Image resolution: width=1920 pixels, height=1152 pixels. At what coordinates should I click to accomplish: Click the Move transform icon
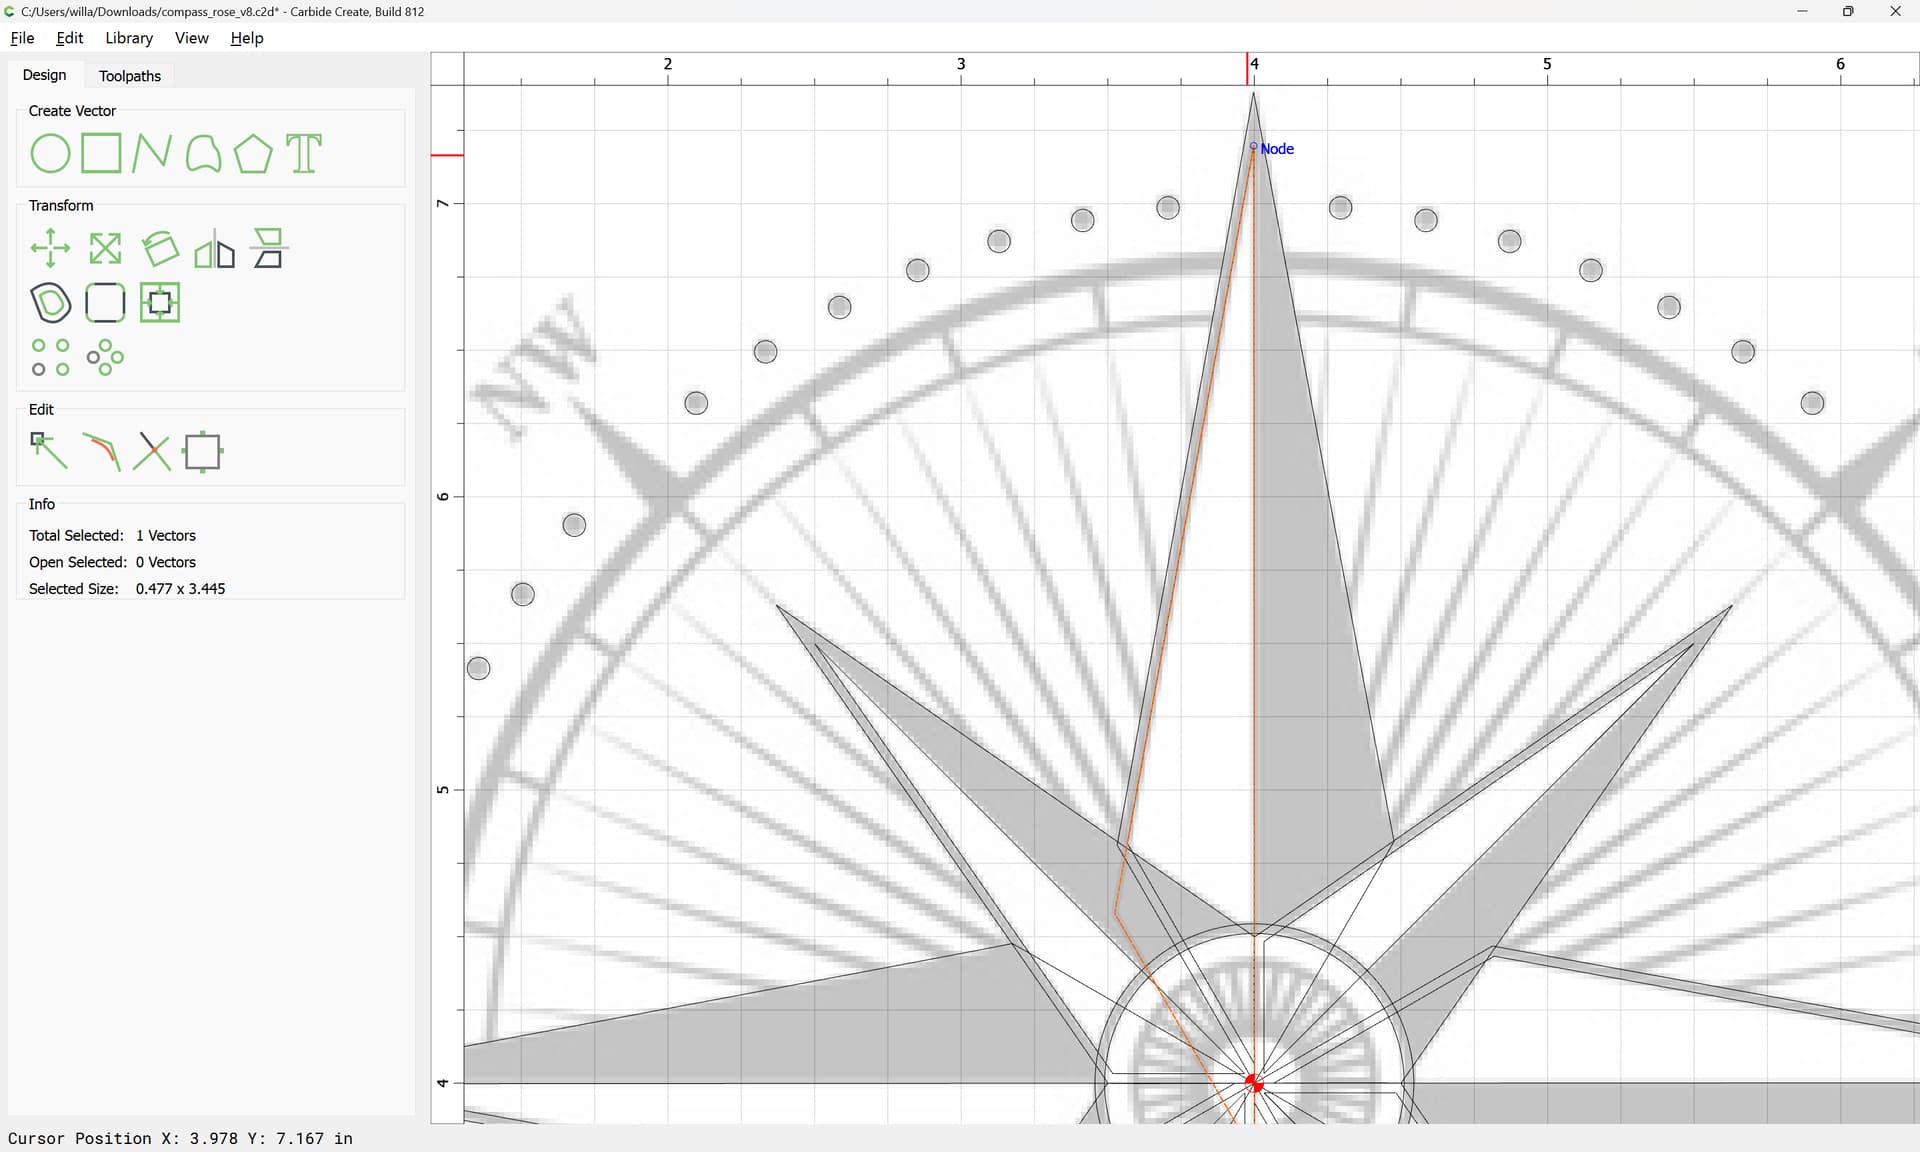[50, 248]
